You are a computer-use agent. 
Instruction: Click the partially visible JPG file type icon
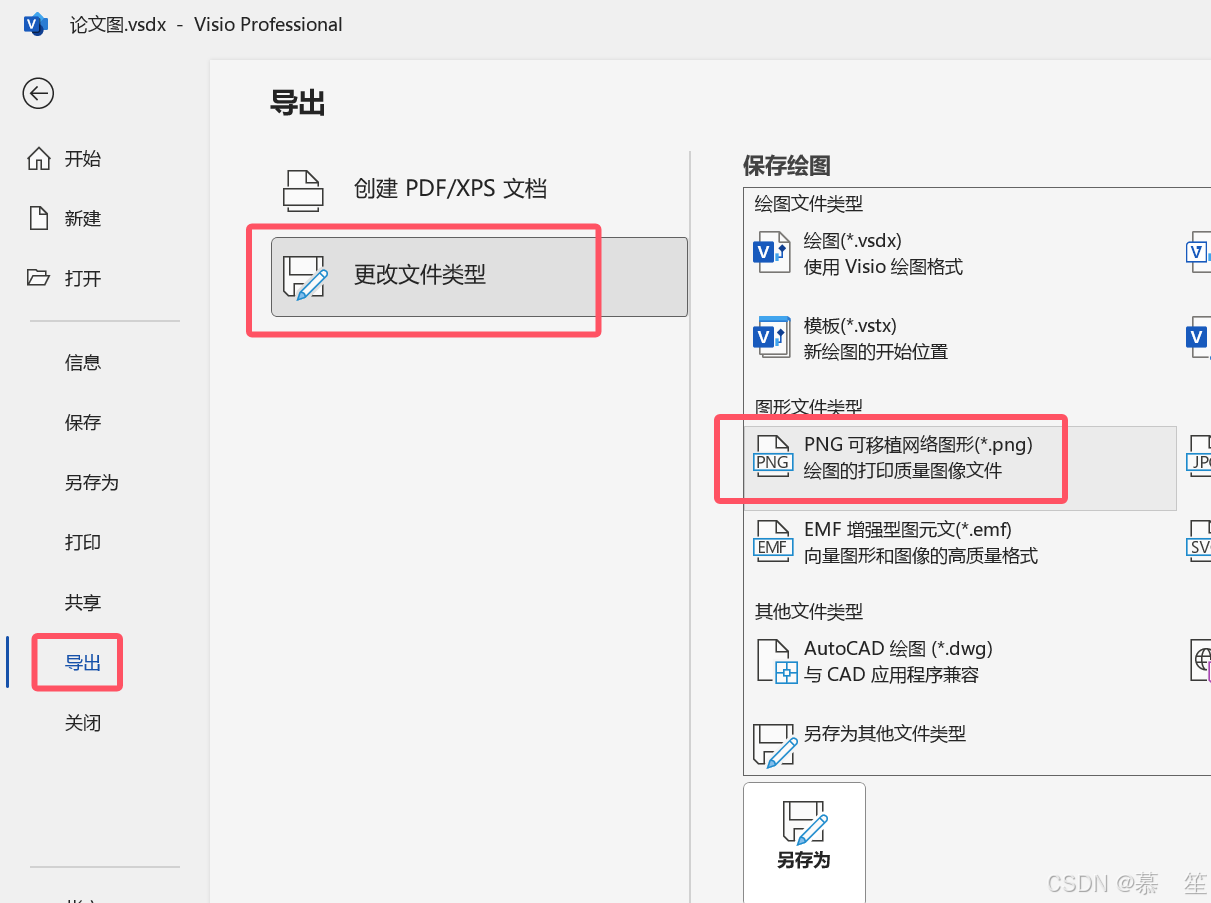tap(1199, 457)
